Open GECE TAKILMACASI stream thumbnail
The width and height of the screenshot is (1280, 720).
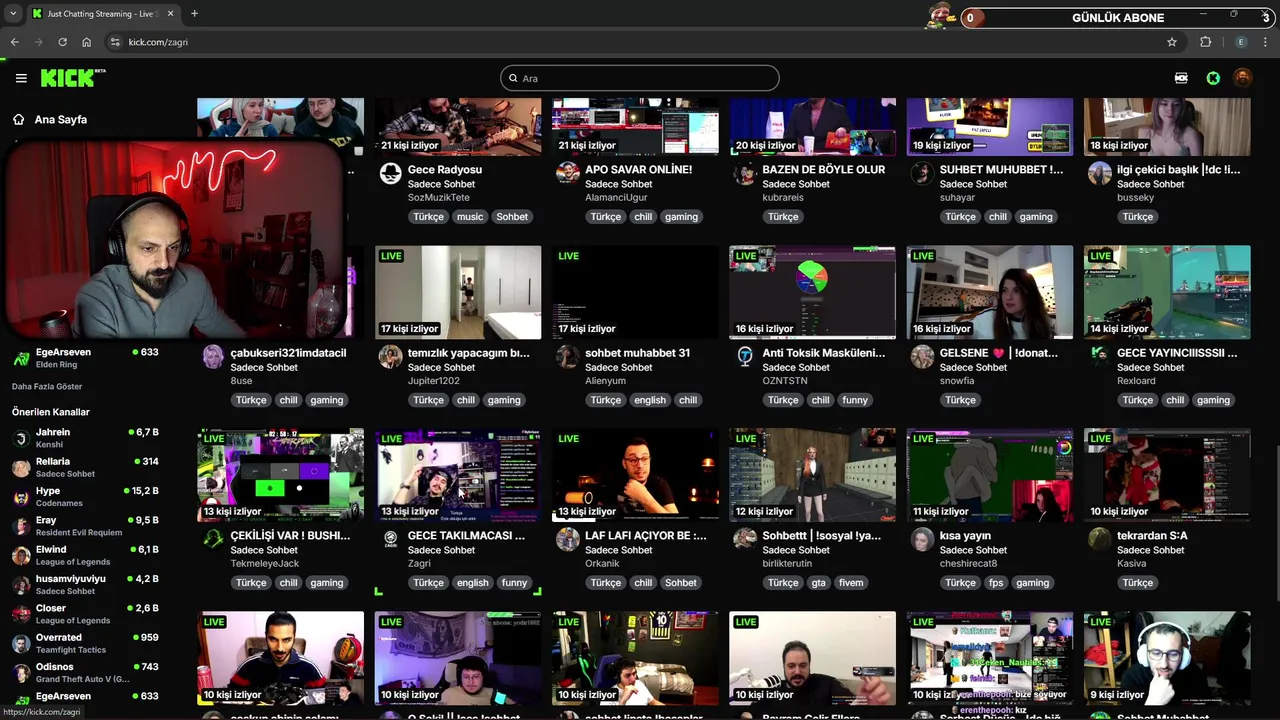coord(458,475)
